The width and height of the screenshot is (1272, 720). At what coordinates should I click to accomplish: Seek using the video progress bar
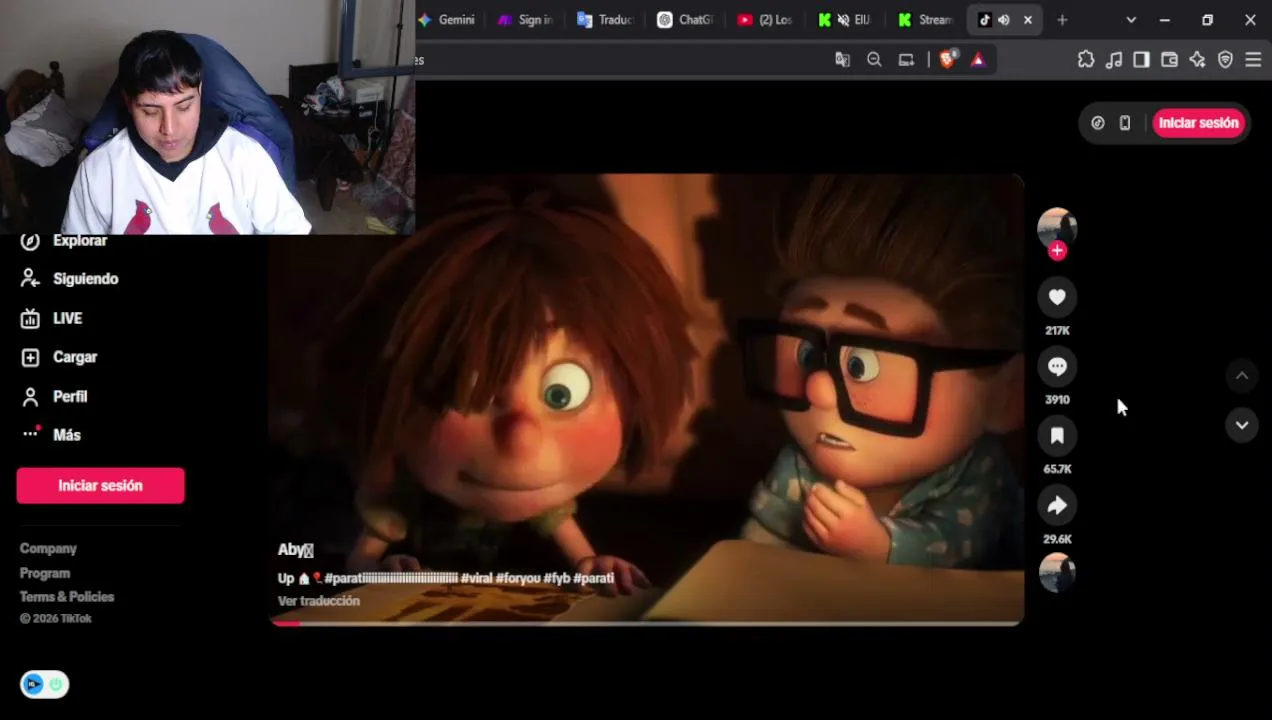tap(646, 623)
